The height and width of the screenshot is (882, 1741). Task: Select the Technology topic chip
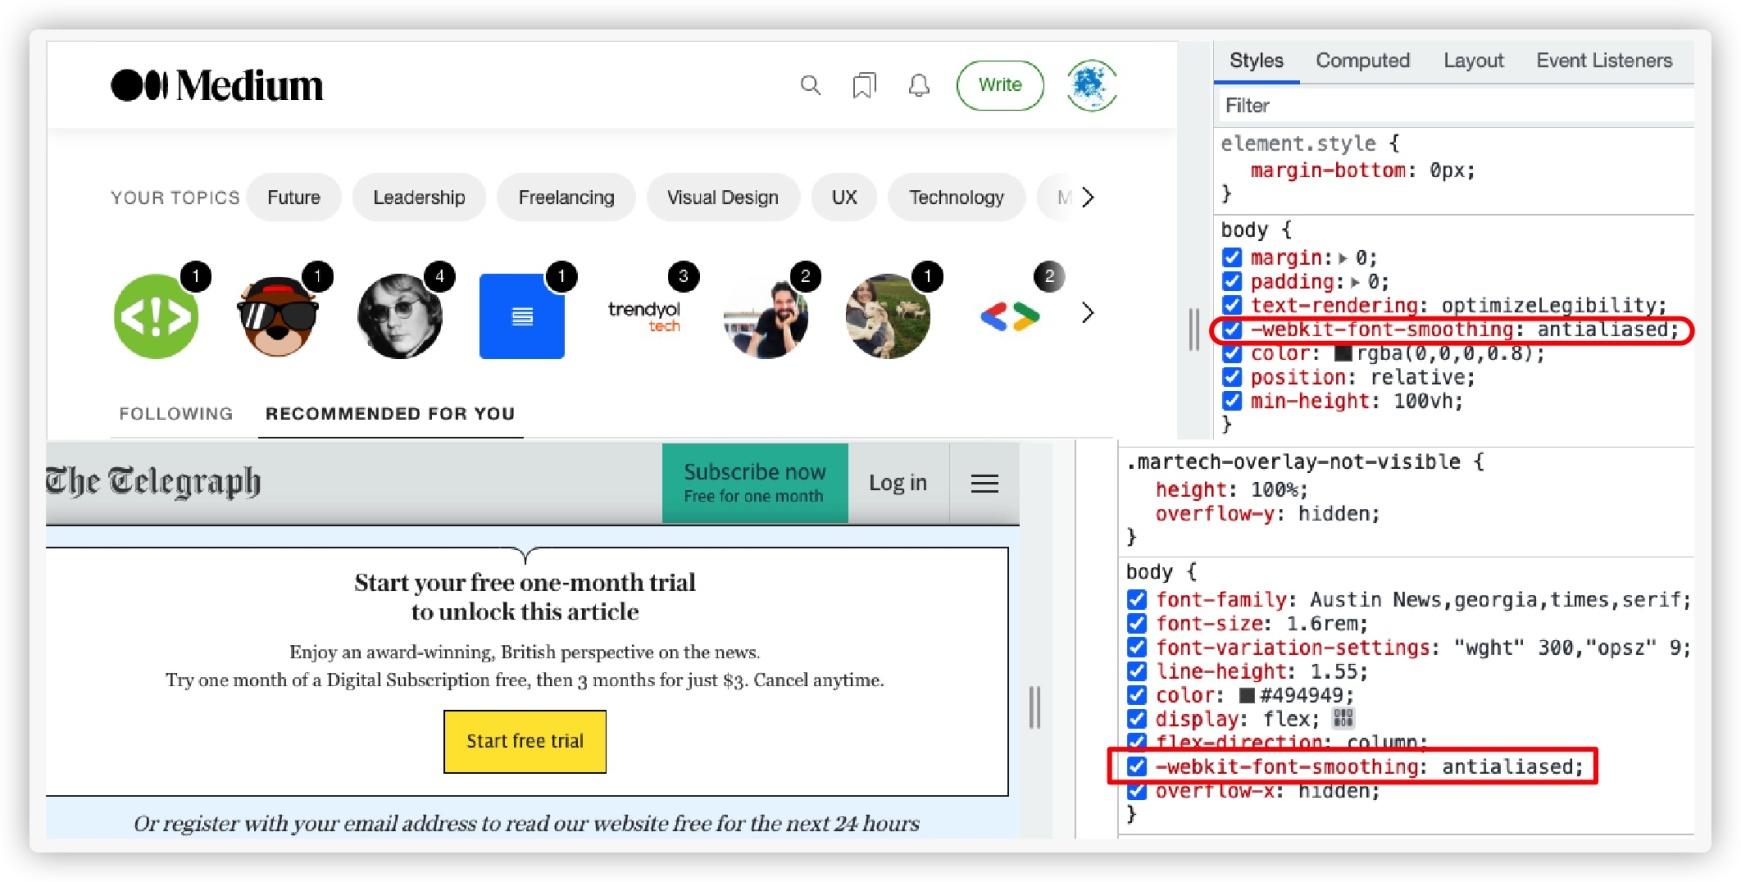click(956, 197)
